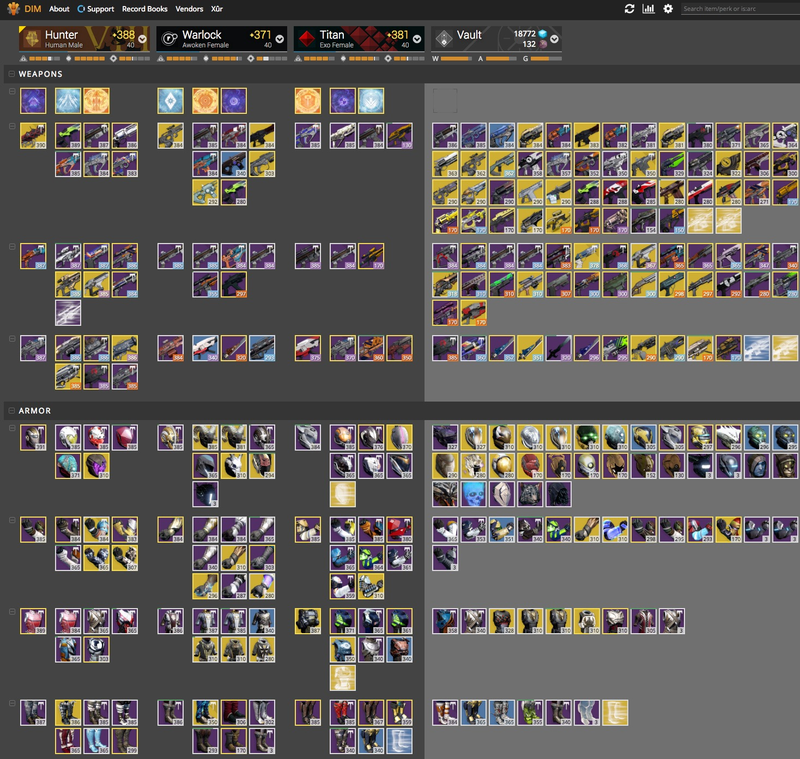Select Titan's blue Striker subclass
The height and width of the screenshot is (759, 800).
coord(371,100)
